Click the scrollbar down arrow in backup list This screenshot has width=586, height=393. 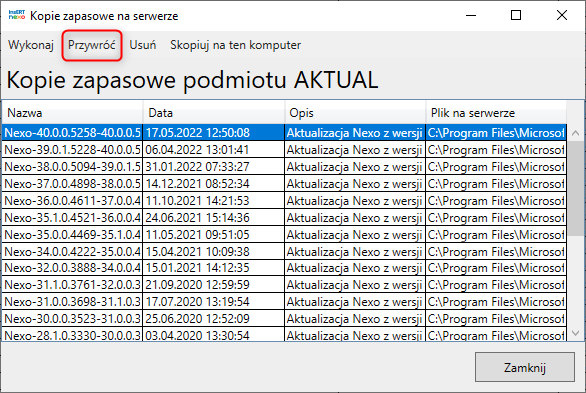[x=576, y=333]
